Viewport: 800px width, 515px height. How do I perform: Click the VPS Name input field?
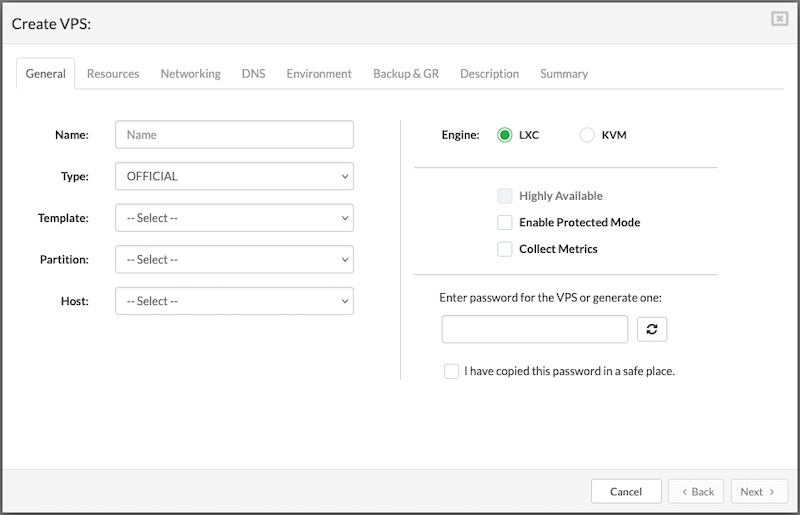[234, 135]
